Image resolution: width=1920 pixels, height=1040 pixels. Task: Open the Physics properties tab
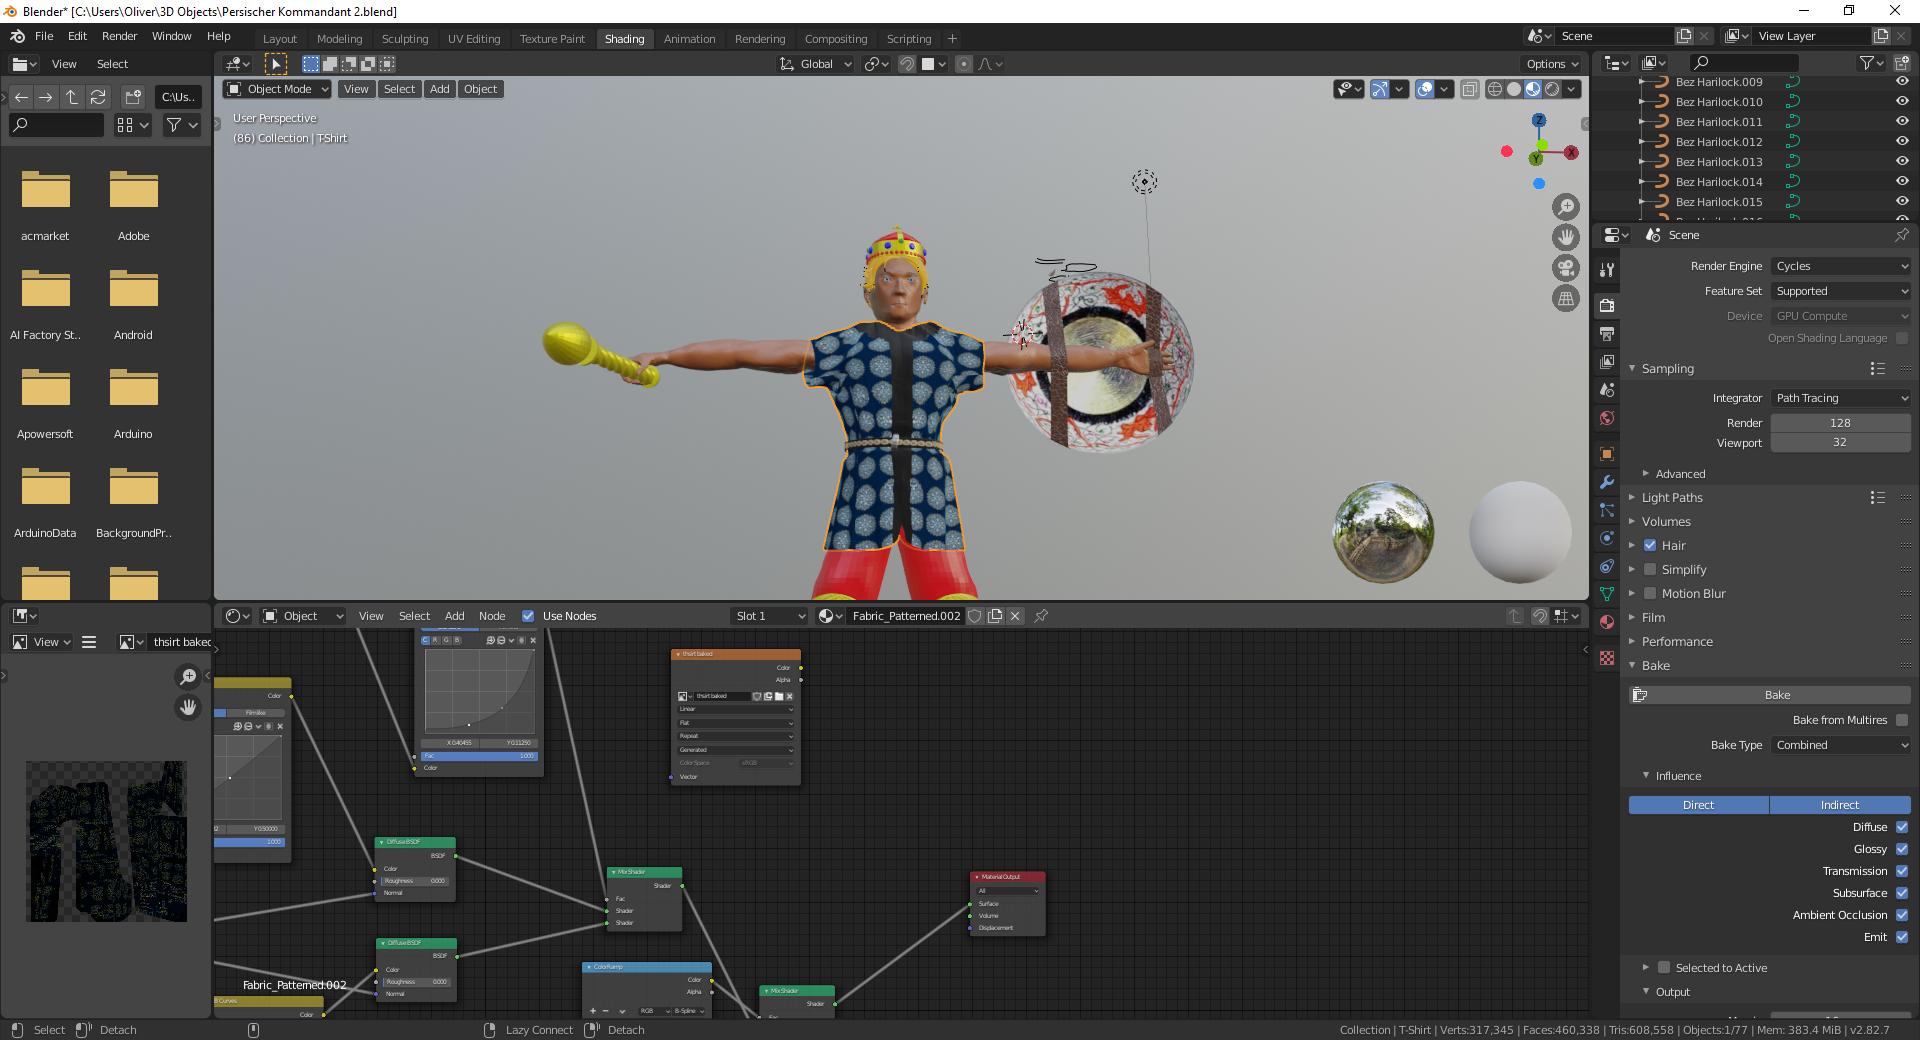(1606, 538)
